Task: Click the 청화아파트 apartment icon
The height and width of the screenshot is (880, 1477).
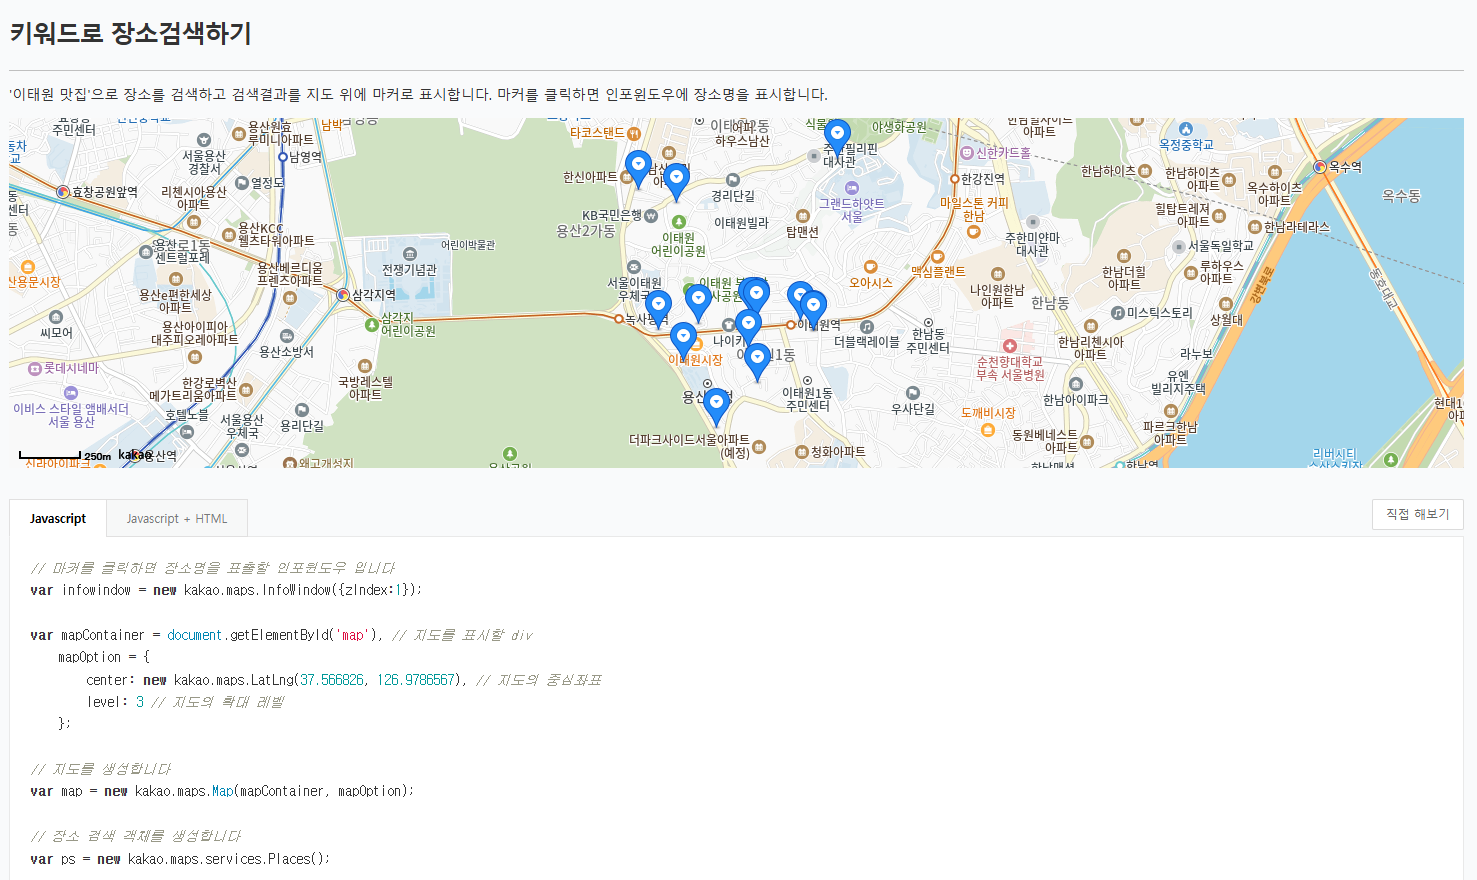Action: click(801, 452)
